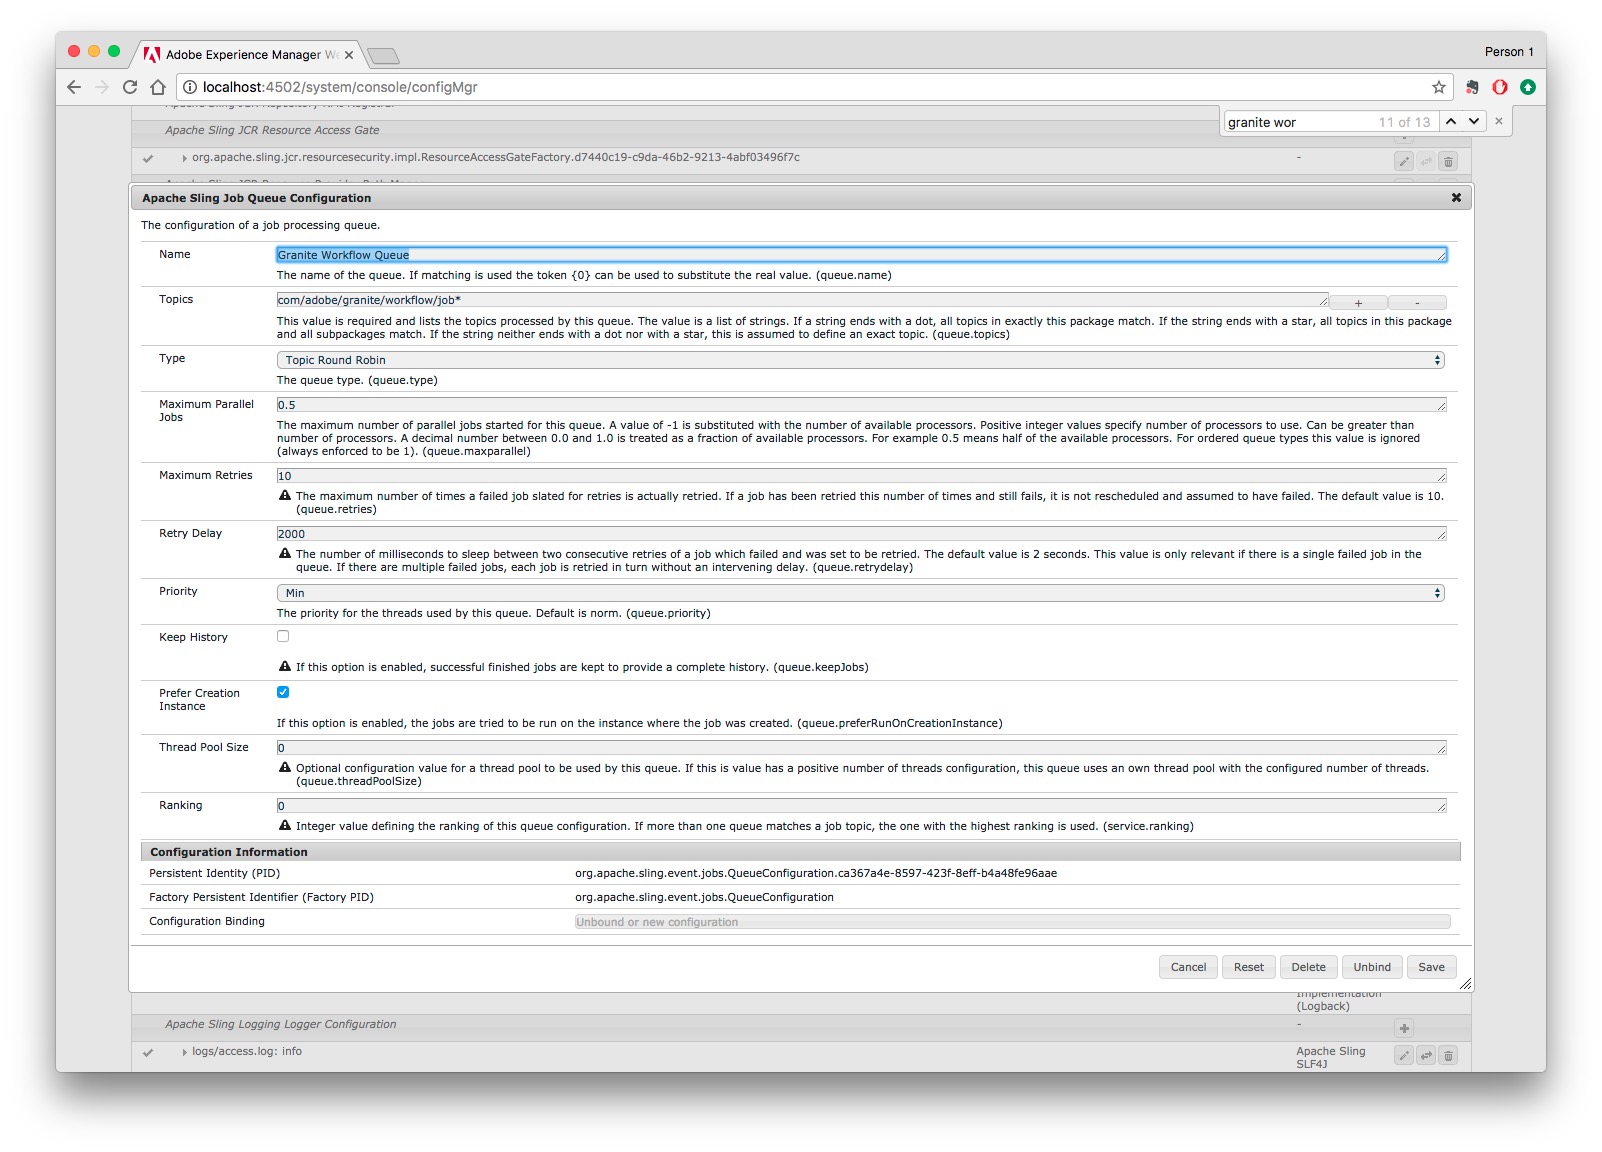Screen dimensions: 1602x1152
Task: Click the browser forward arrow
Action: pyautogui.click(x=101, y=87)
